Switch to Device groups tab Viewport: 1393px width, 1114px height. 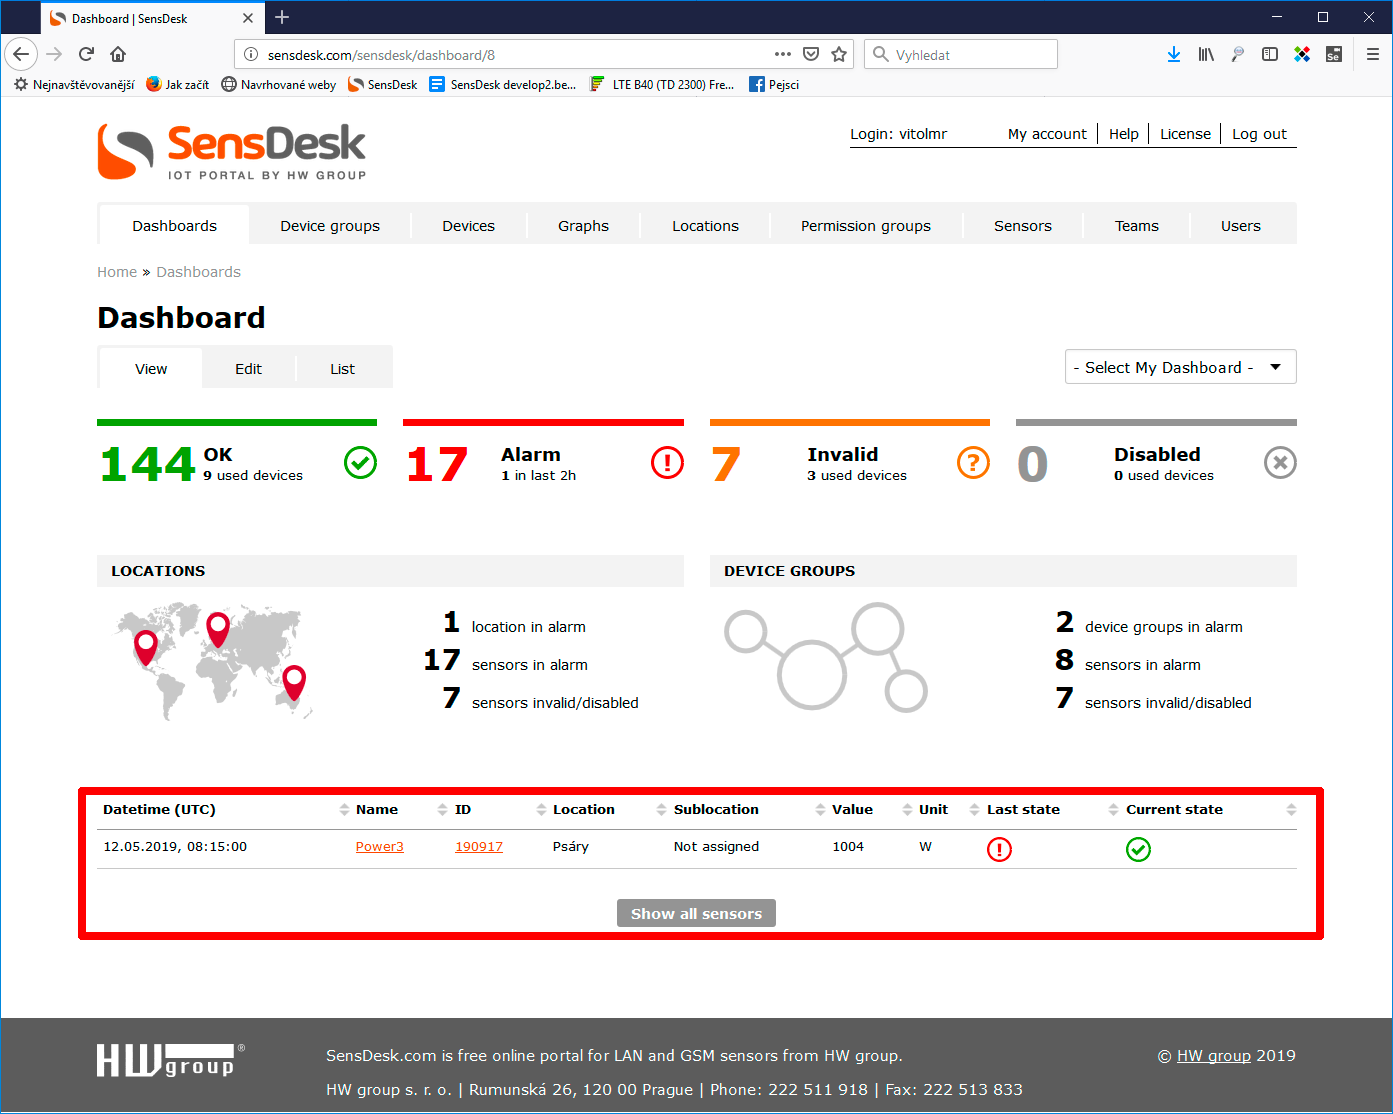pyautogui.click(x=330, y=225)
